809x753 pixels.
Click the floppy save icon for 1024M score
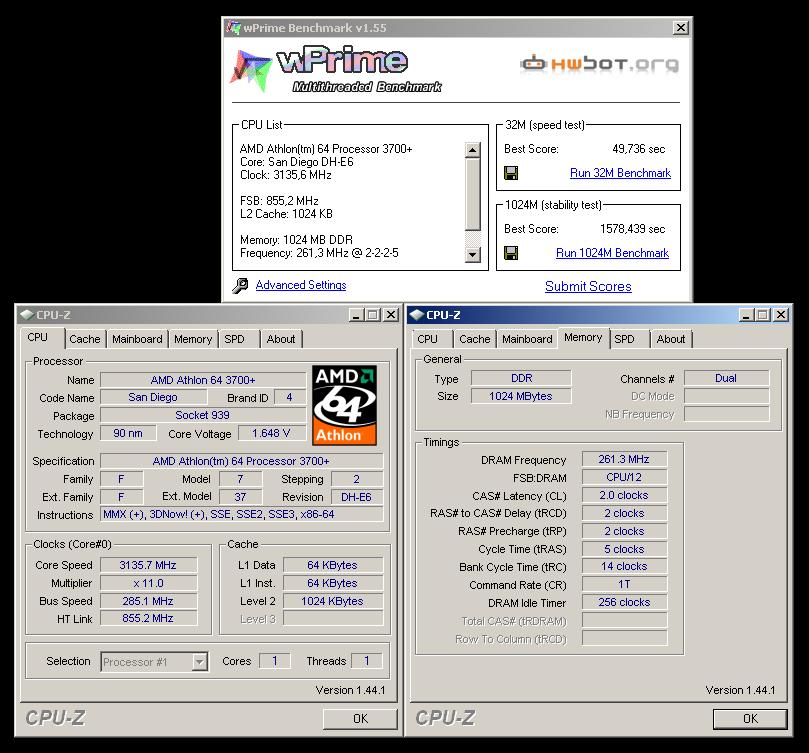pos(511,253)
